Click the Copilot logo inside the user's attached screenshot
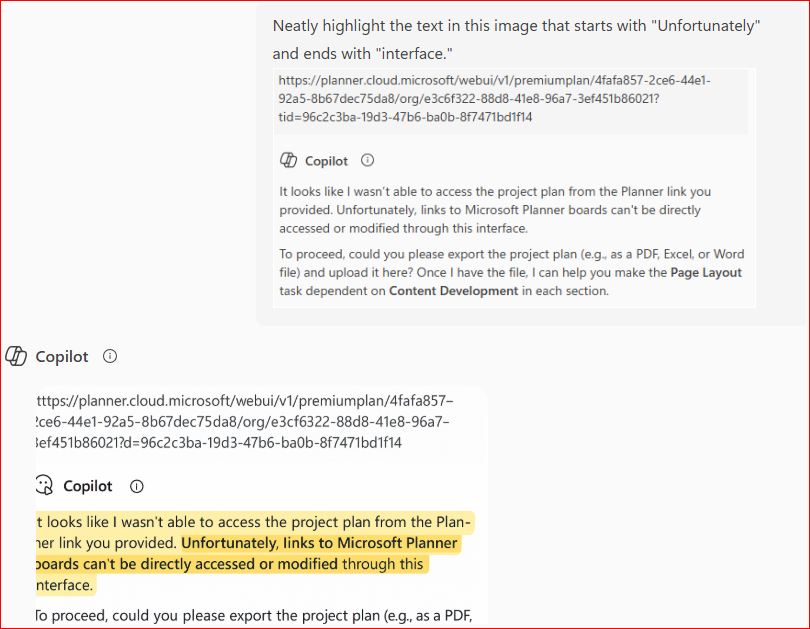The width and height of the screenshot is (810, 629). coord(288,161)
